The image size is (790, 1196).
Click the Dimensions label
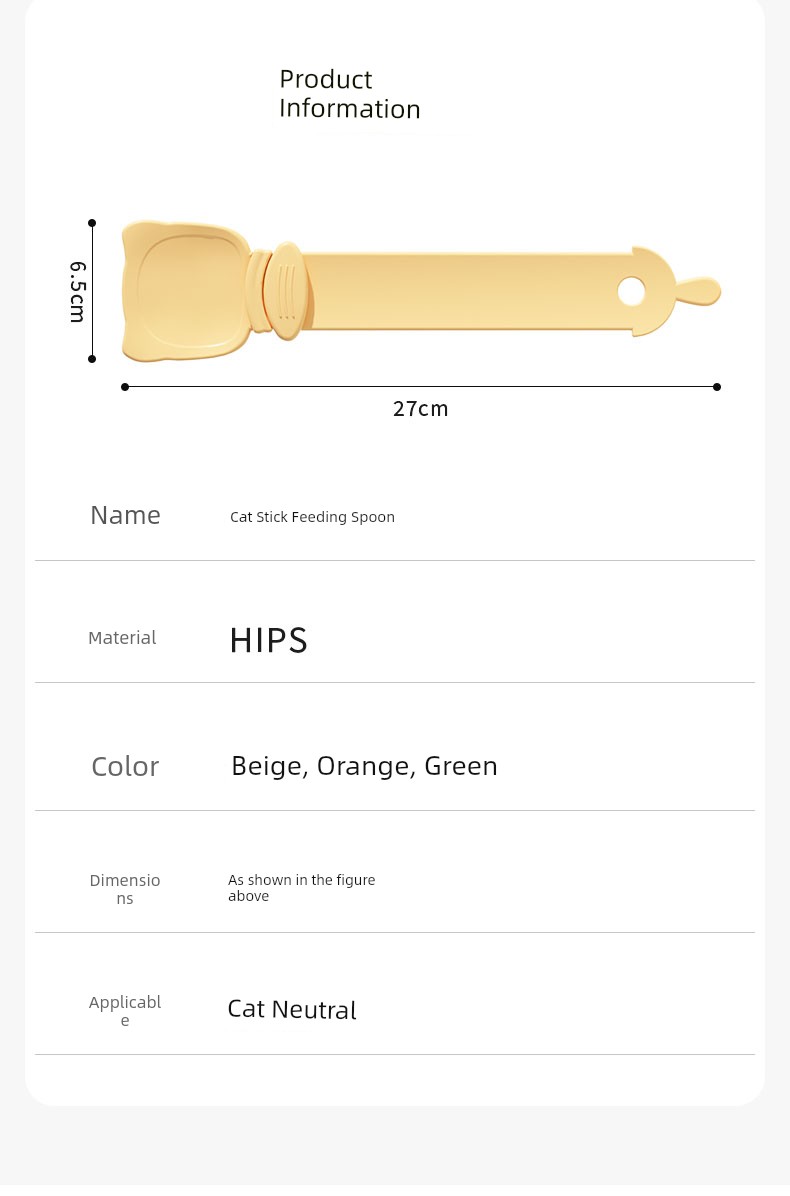(x=125, y=889)
